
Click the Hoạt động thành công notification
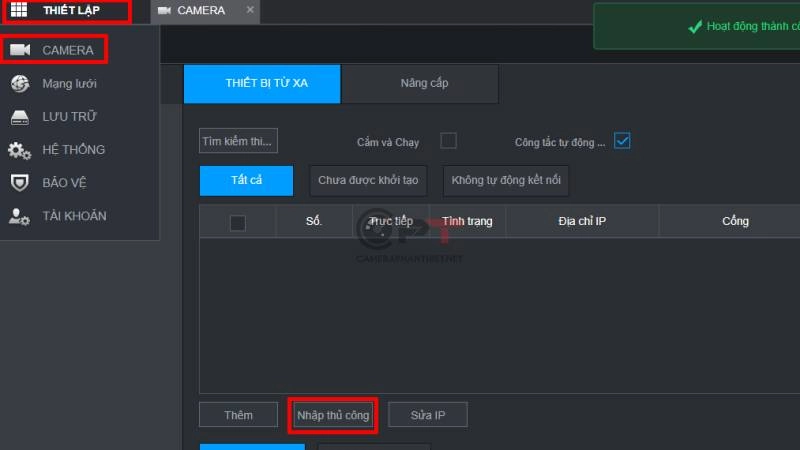click(697, 27)
